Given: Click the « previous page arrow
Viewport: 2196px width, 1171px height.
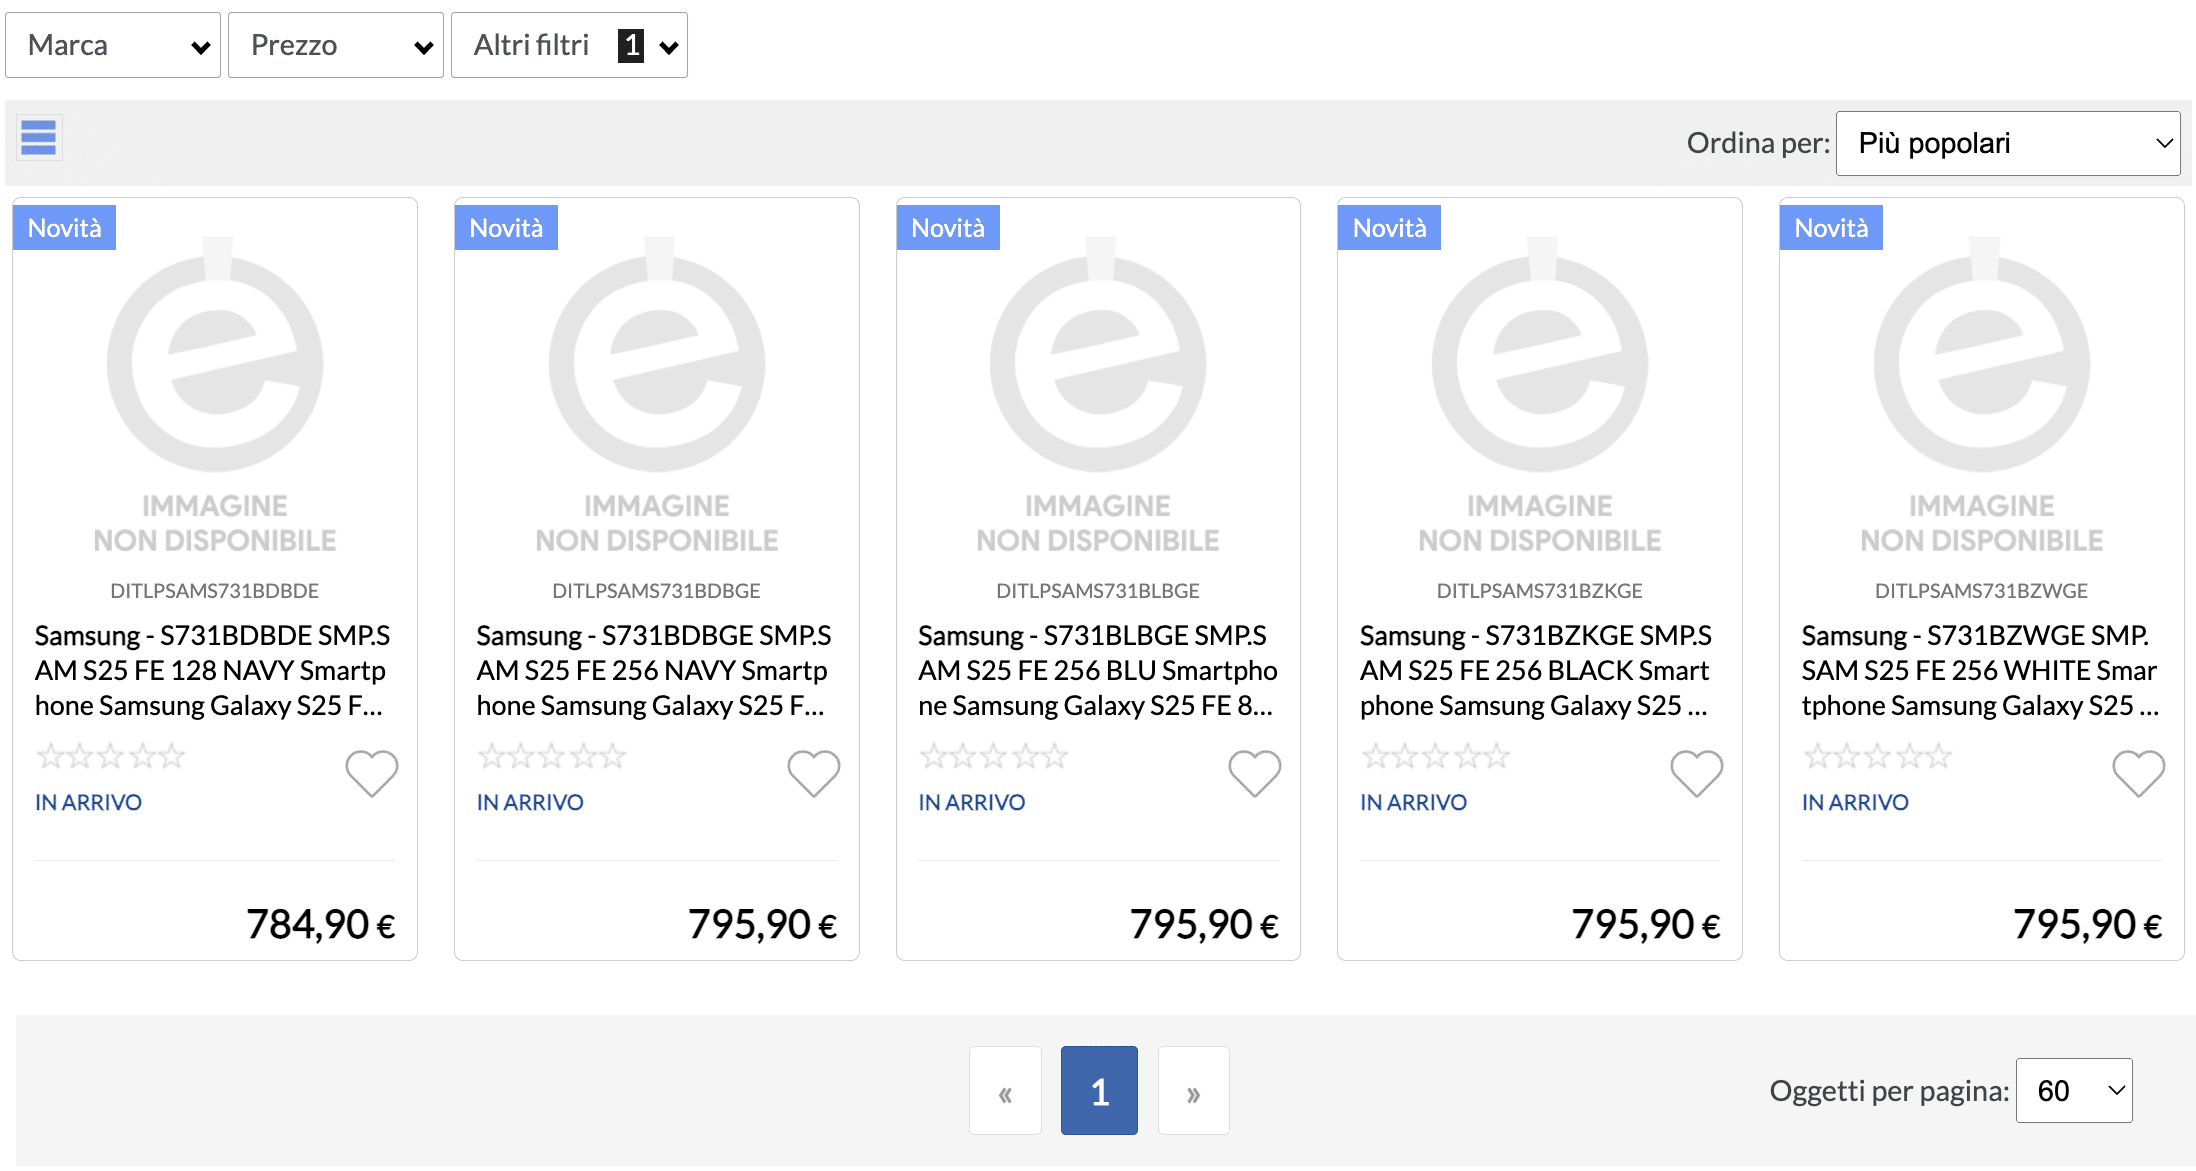Looking at the screenshot, I should 1005,1090.
